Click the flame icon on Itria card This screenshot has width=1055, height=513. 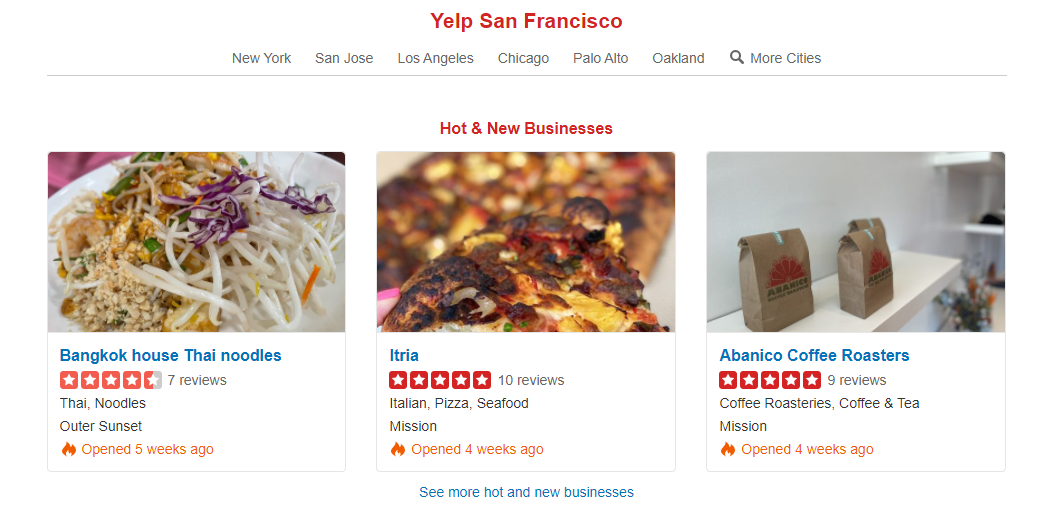click(398, 450)
